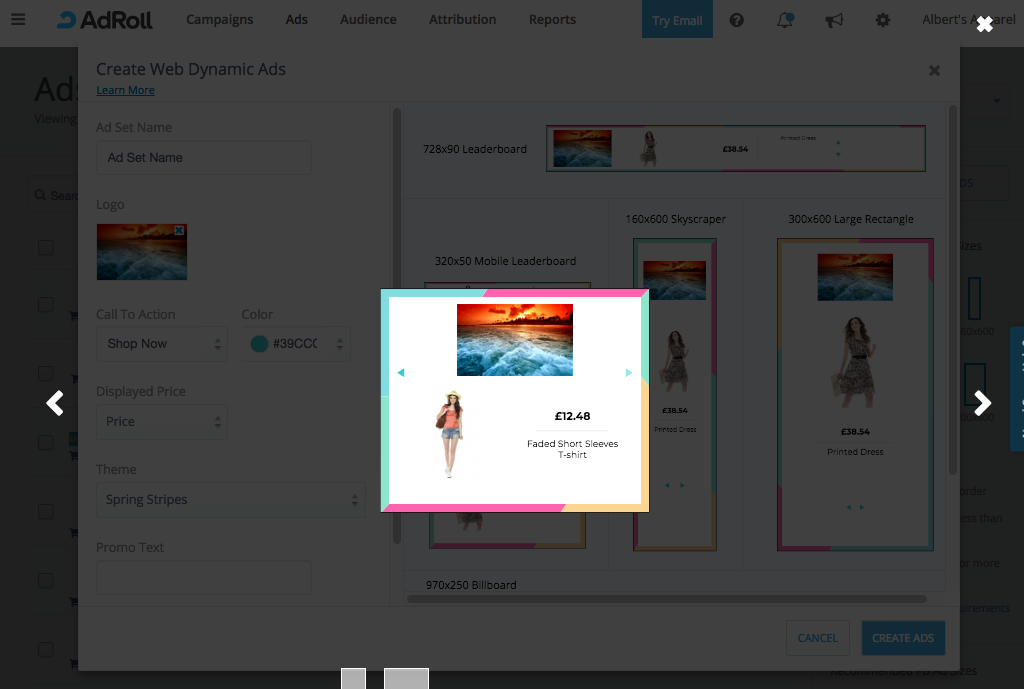Open the settings gear icon

pos(882,20)
